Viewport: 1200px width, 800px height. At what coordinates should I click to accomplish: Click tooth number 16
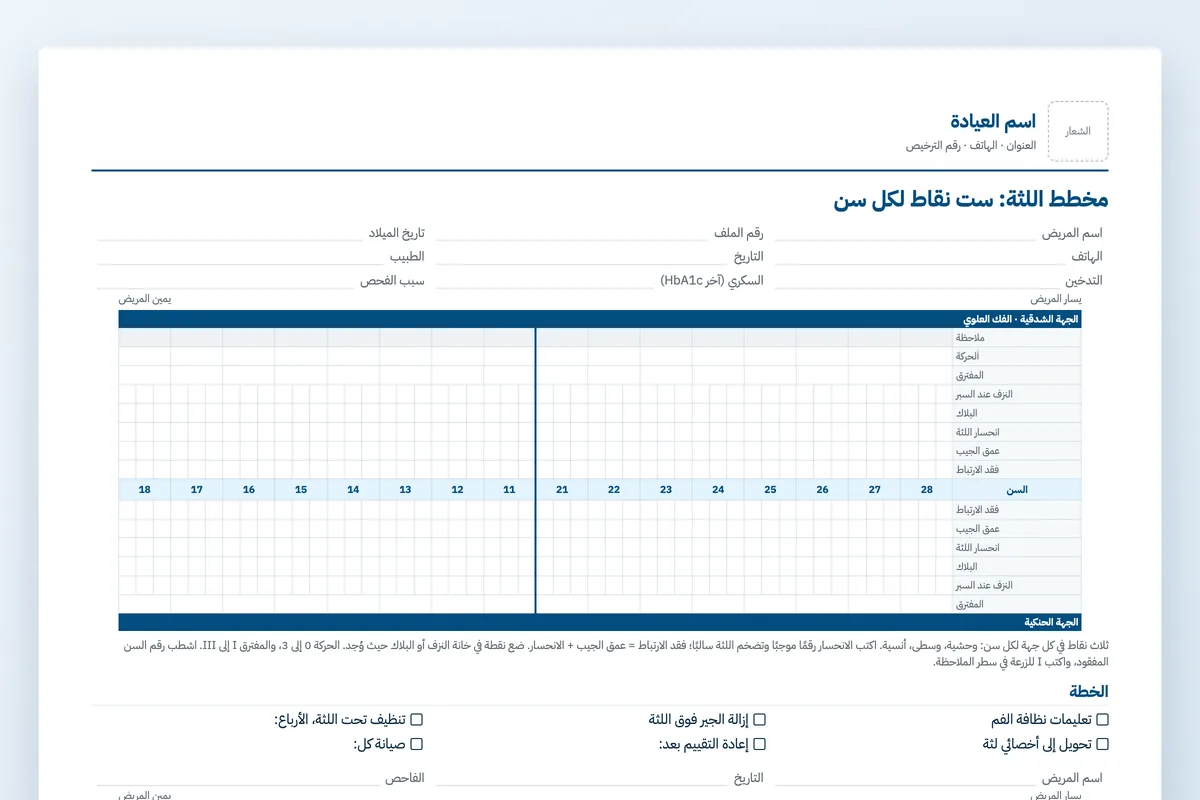click(249, 490)
